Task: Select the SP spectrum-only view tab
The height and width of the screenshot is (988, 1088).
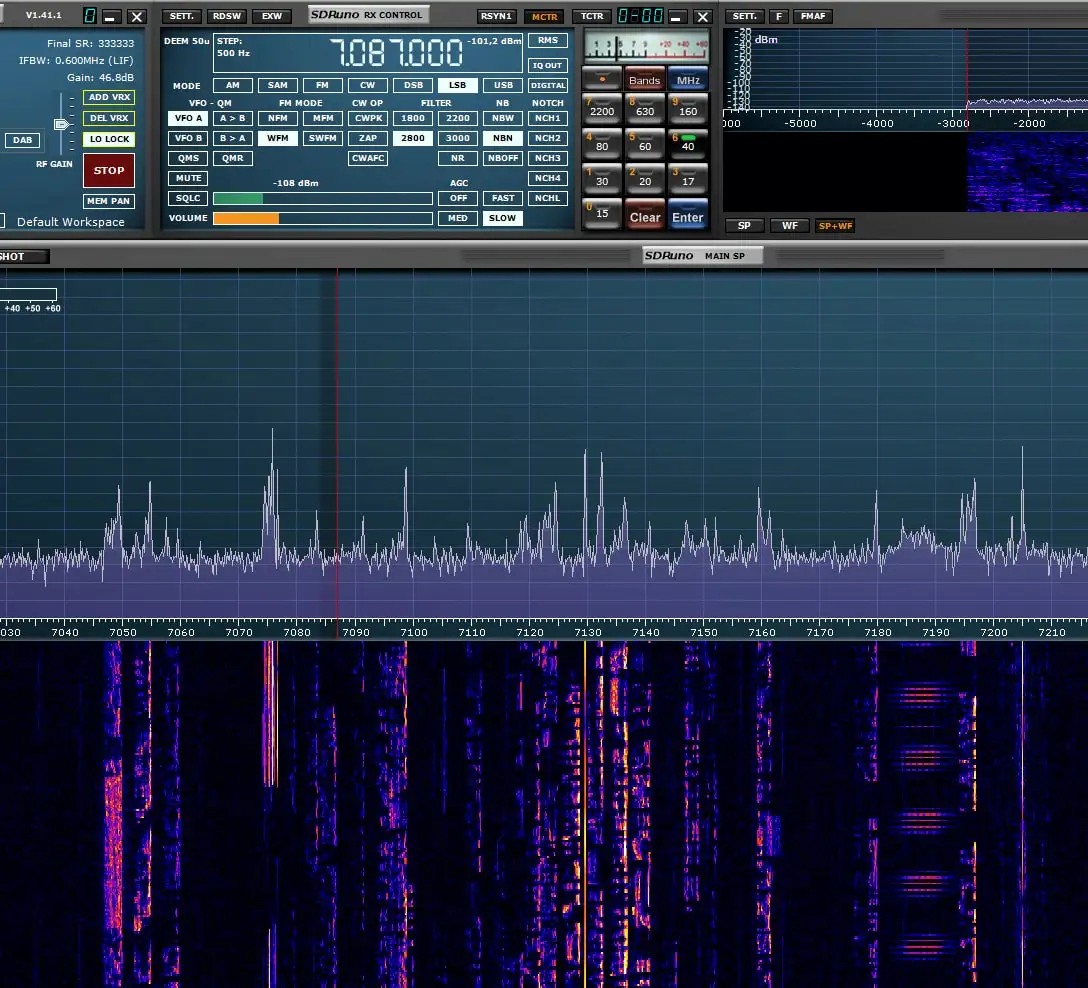Action: point(744,226)
